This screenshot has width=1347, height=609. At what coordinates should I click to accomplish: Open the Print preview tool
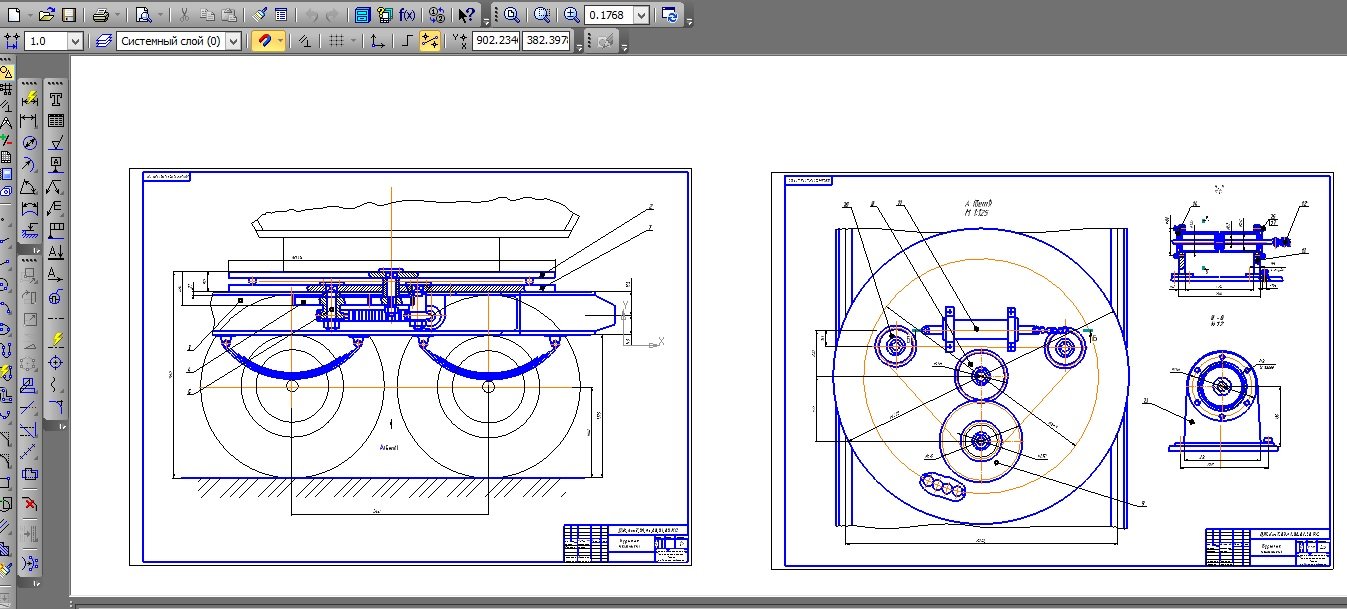(143, 15)
